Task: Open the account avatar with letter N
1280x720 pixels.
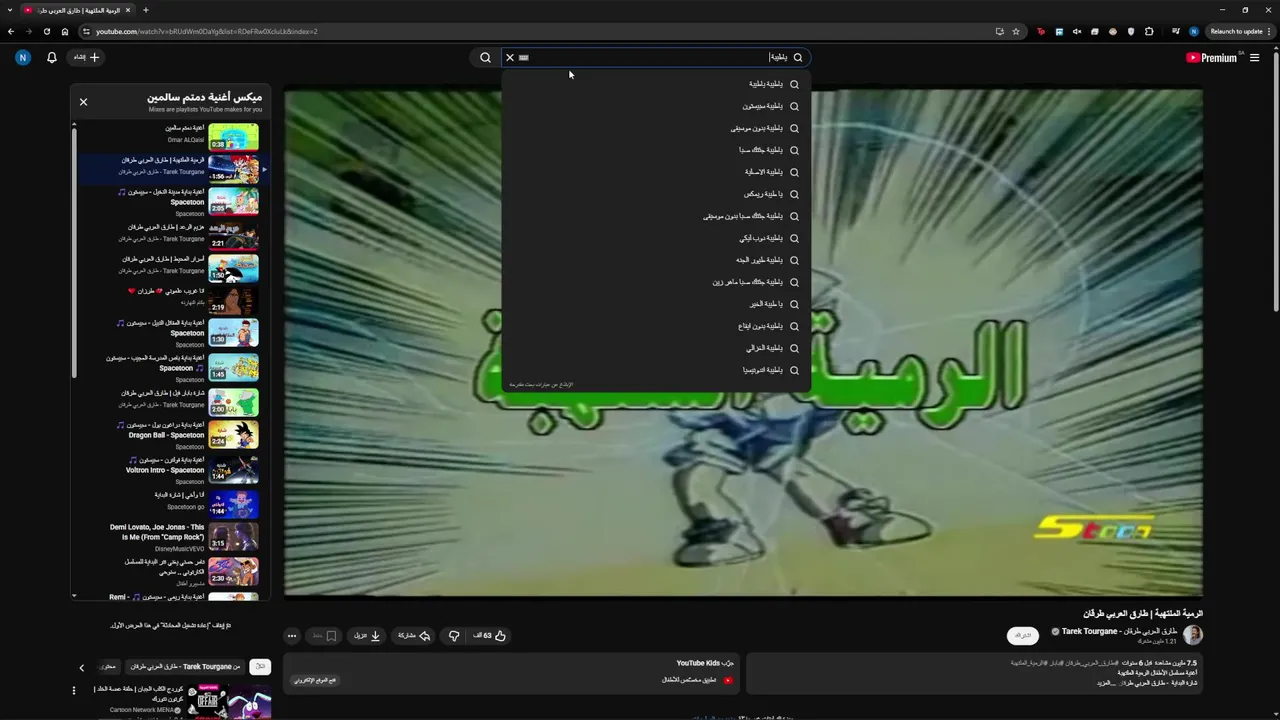Action: [x=23, y=58]
